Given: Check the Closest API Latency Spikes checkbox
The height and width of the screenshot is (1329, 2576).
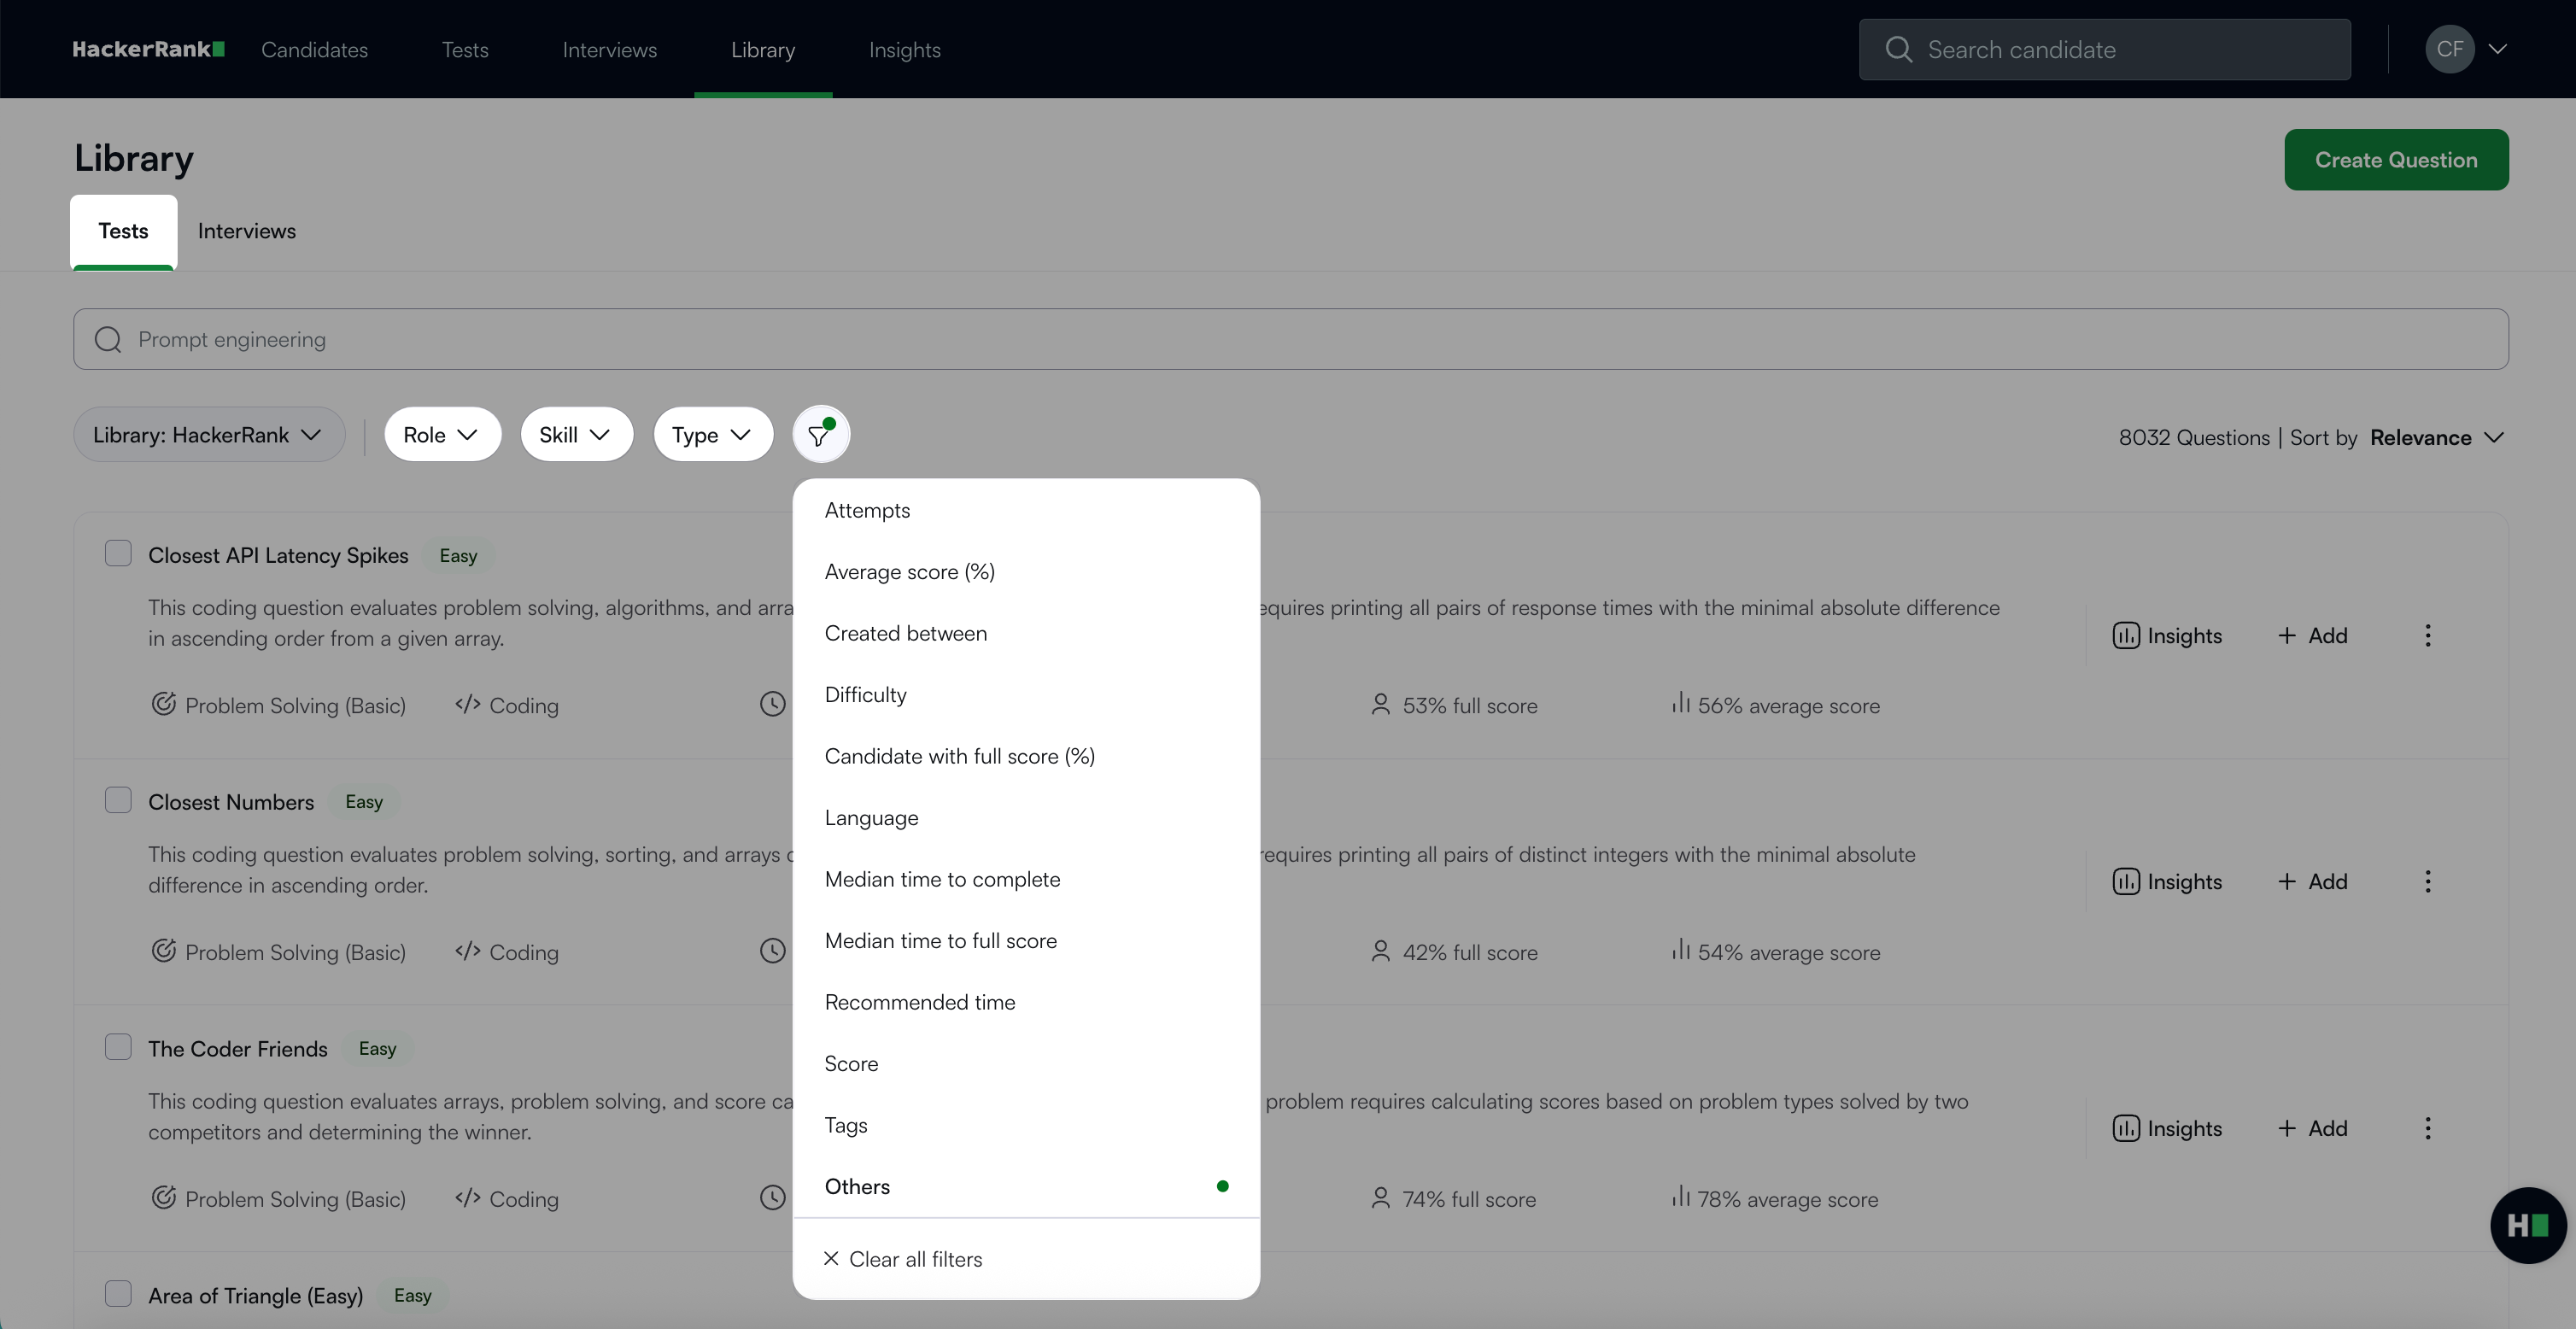Looking at the screenshot, I should tap(118, 554).
